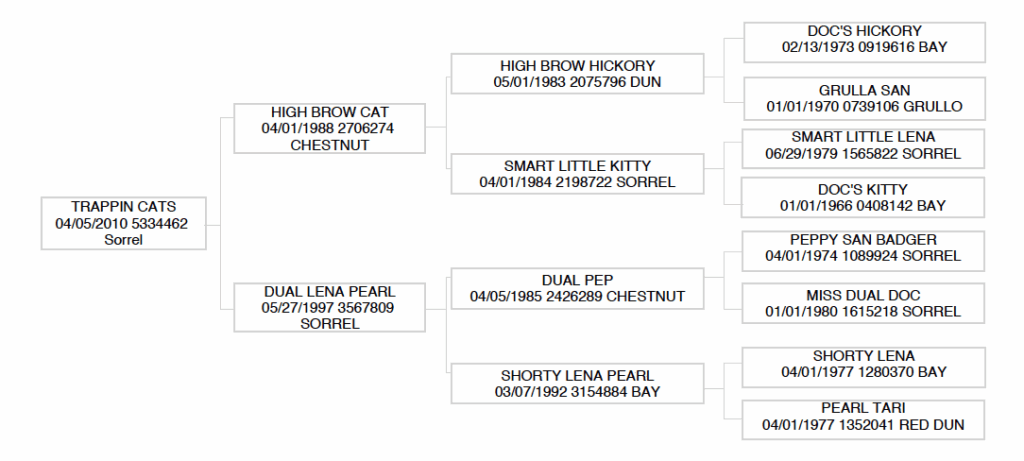Open the GRULLA SAN entry

tap(864, 97)
